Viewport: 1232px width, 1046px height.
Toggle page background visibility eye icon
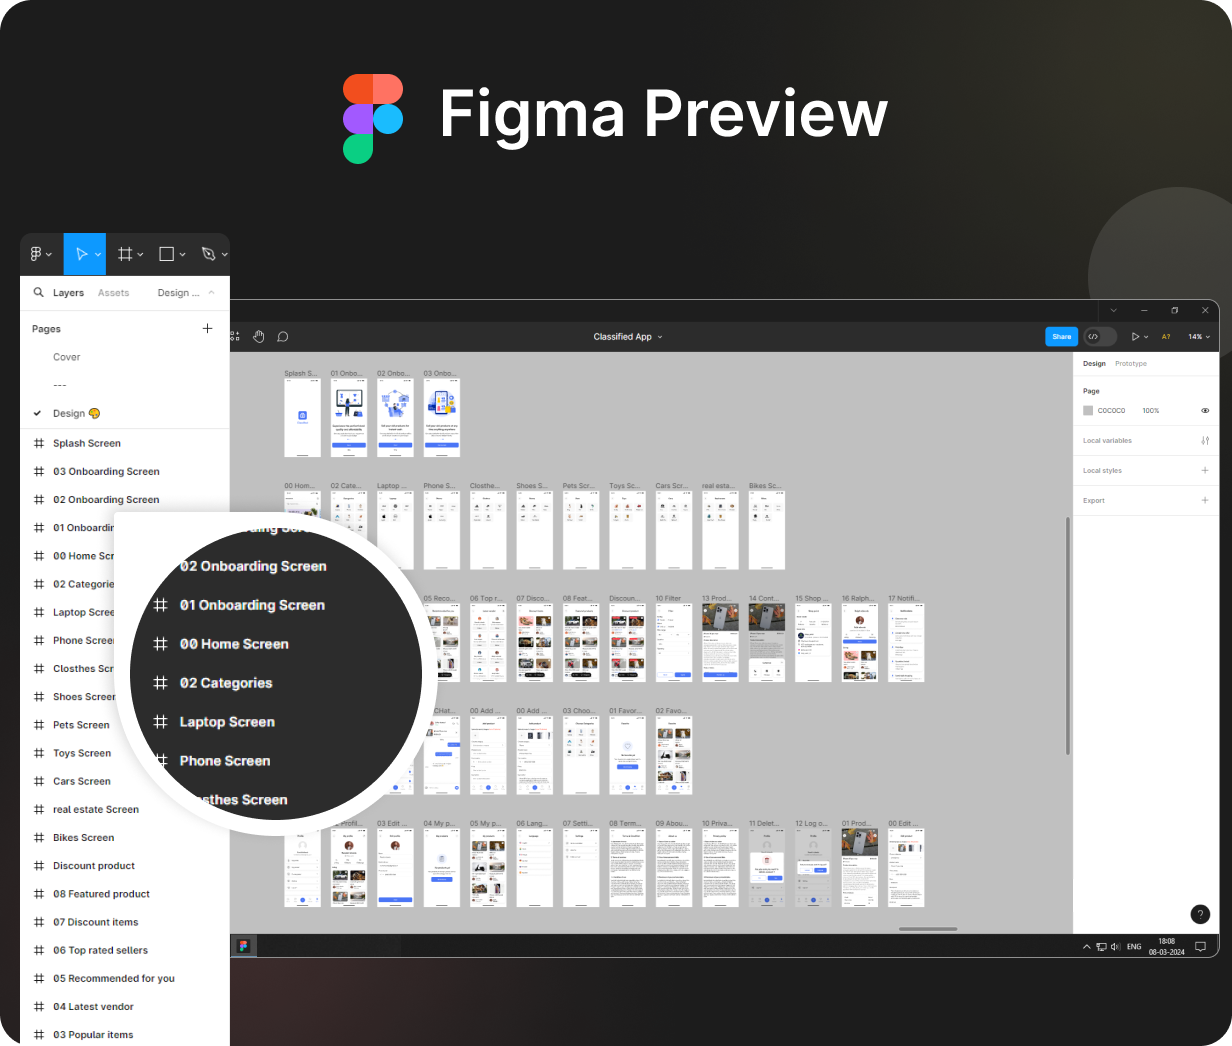click(1204, 411)
